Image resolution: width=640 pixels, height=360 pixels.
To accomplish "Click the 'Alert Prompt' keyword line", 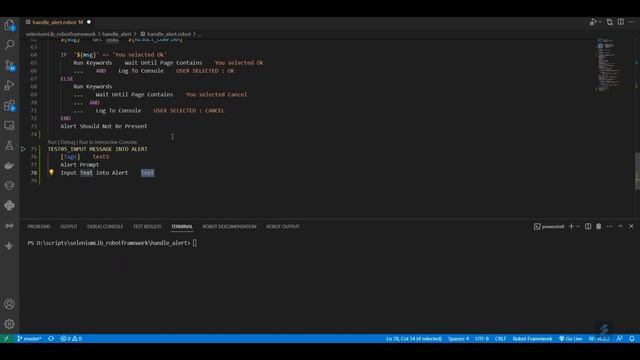I will tap(80, 164).
